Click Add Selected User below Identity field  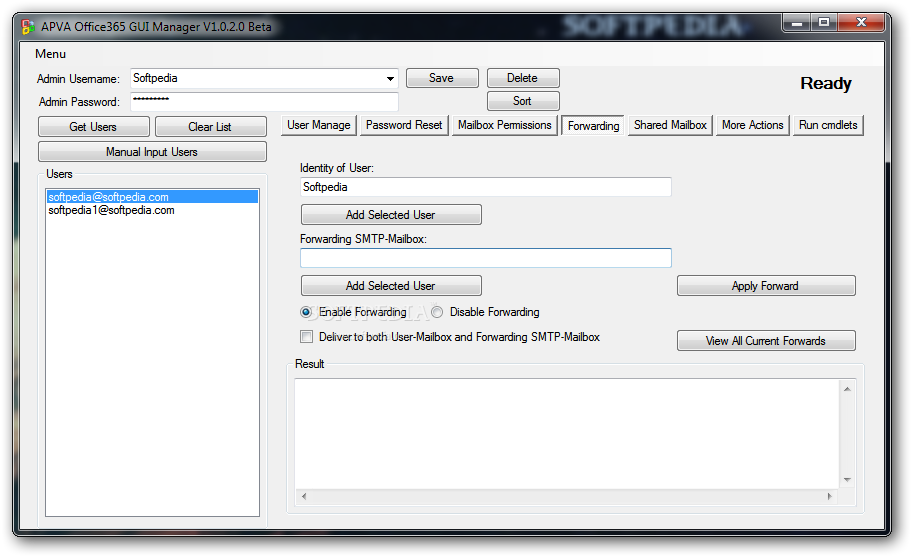pyautogui.click(x=391, y=215)
